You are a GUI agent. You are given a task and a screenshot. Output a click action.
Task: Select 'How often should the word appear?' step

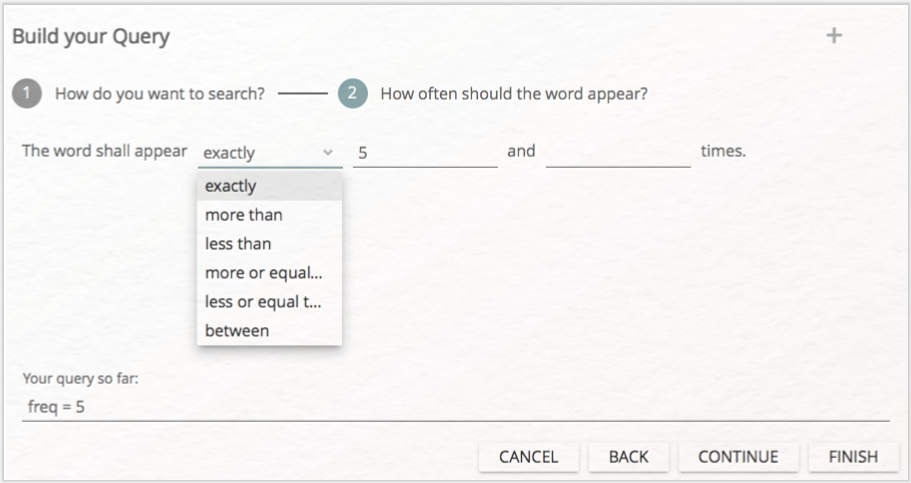coord(514,94)
